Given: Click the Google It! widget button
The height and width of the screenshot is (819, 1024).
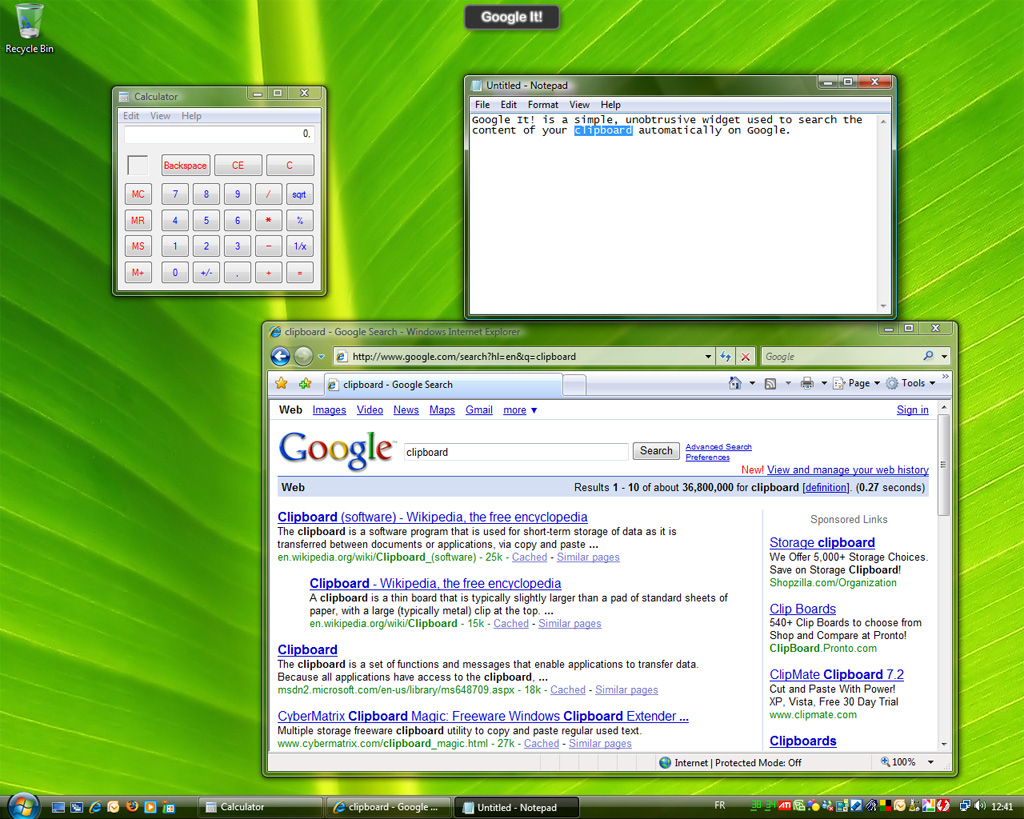Looking at the screenshot, I should 511,17.
